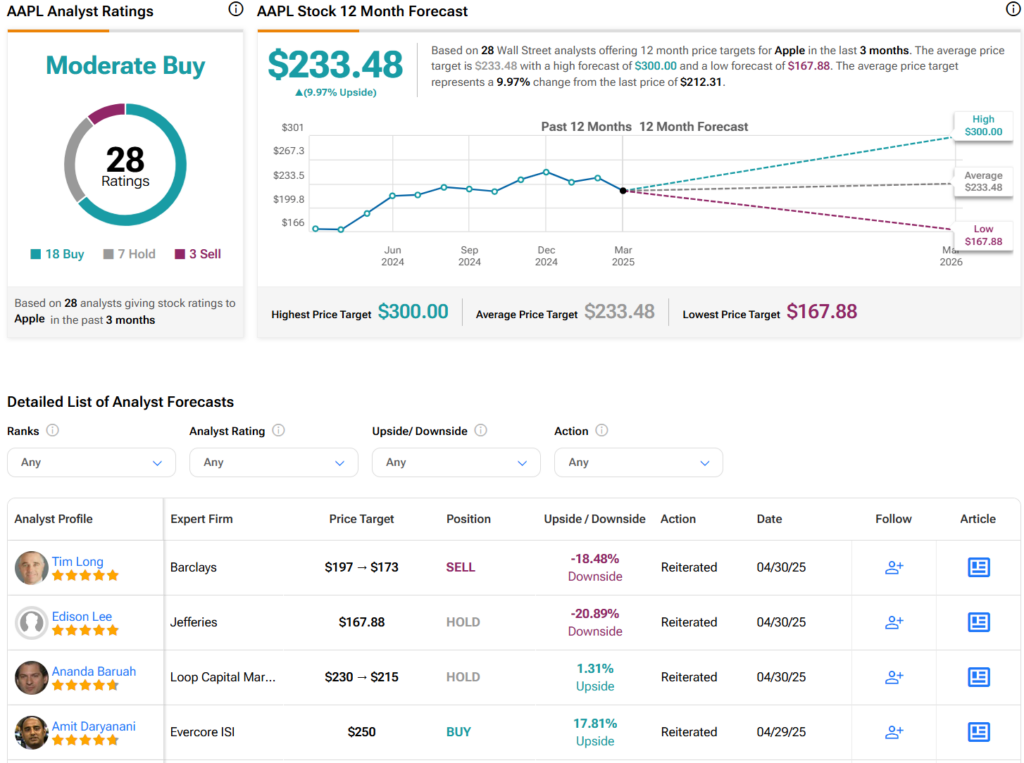Viewport: 1024px width, 763px height.
Task: Click Amit Daryanani's profile photo
Action: (x=31, y=732)
